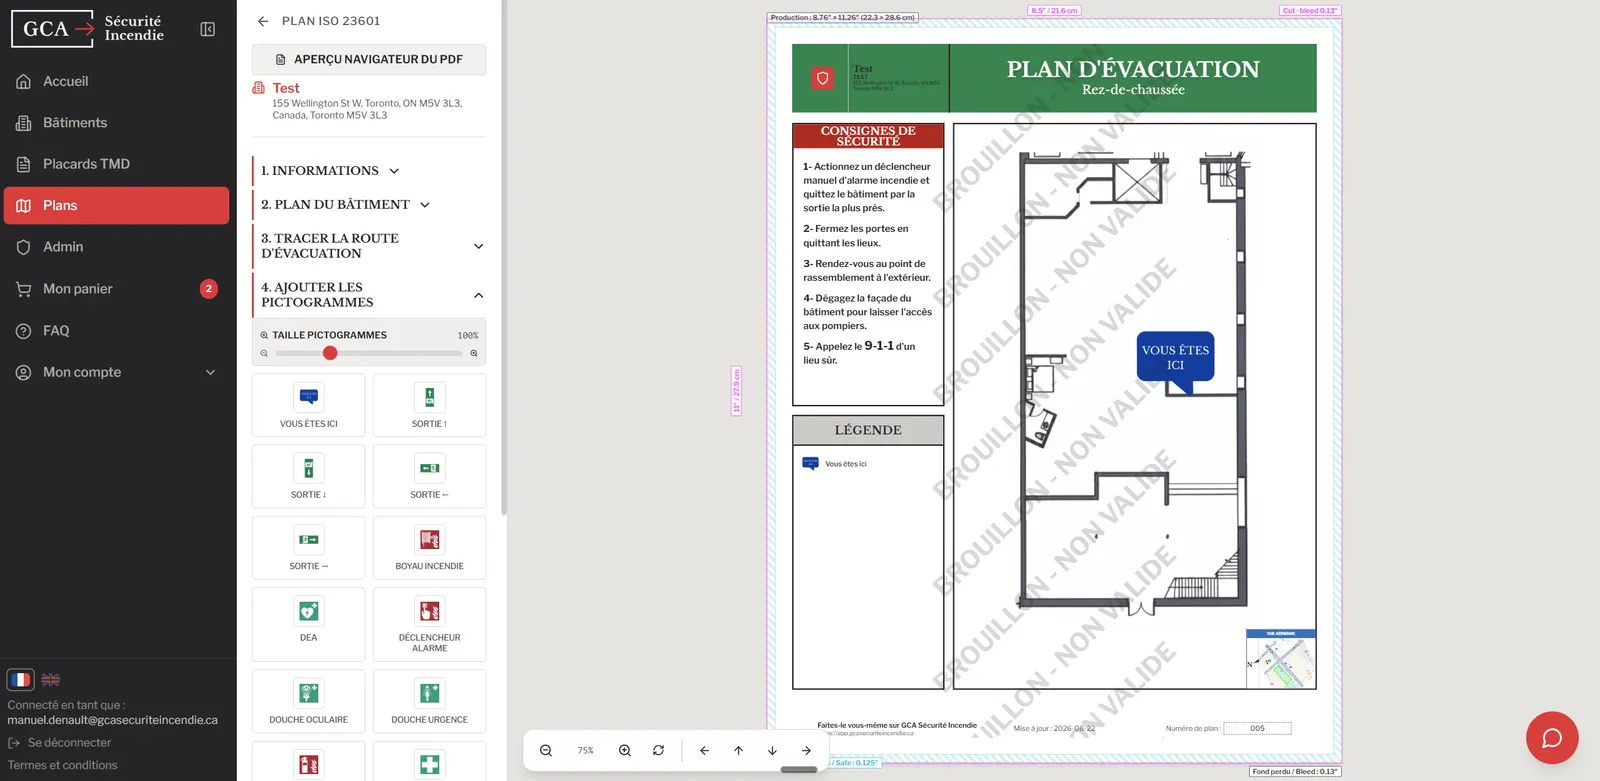Expand the Mon compte menu
Viewport: 1600px width, 781px height.
click(117, 372)
